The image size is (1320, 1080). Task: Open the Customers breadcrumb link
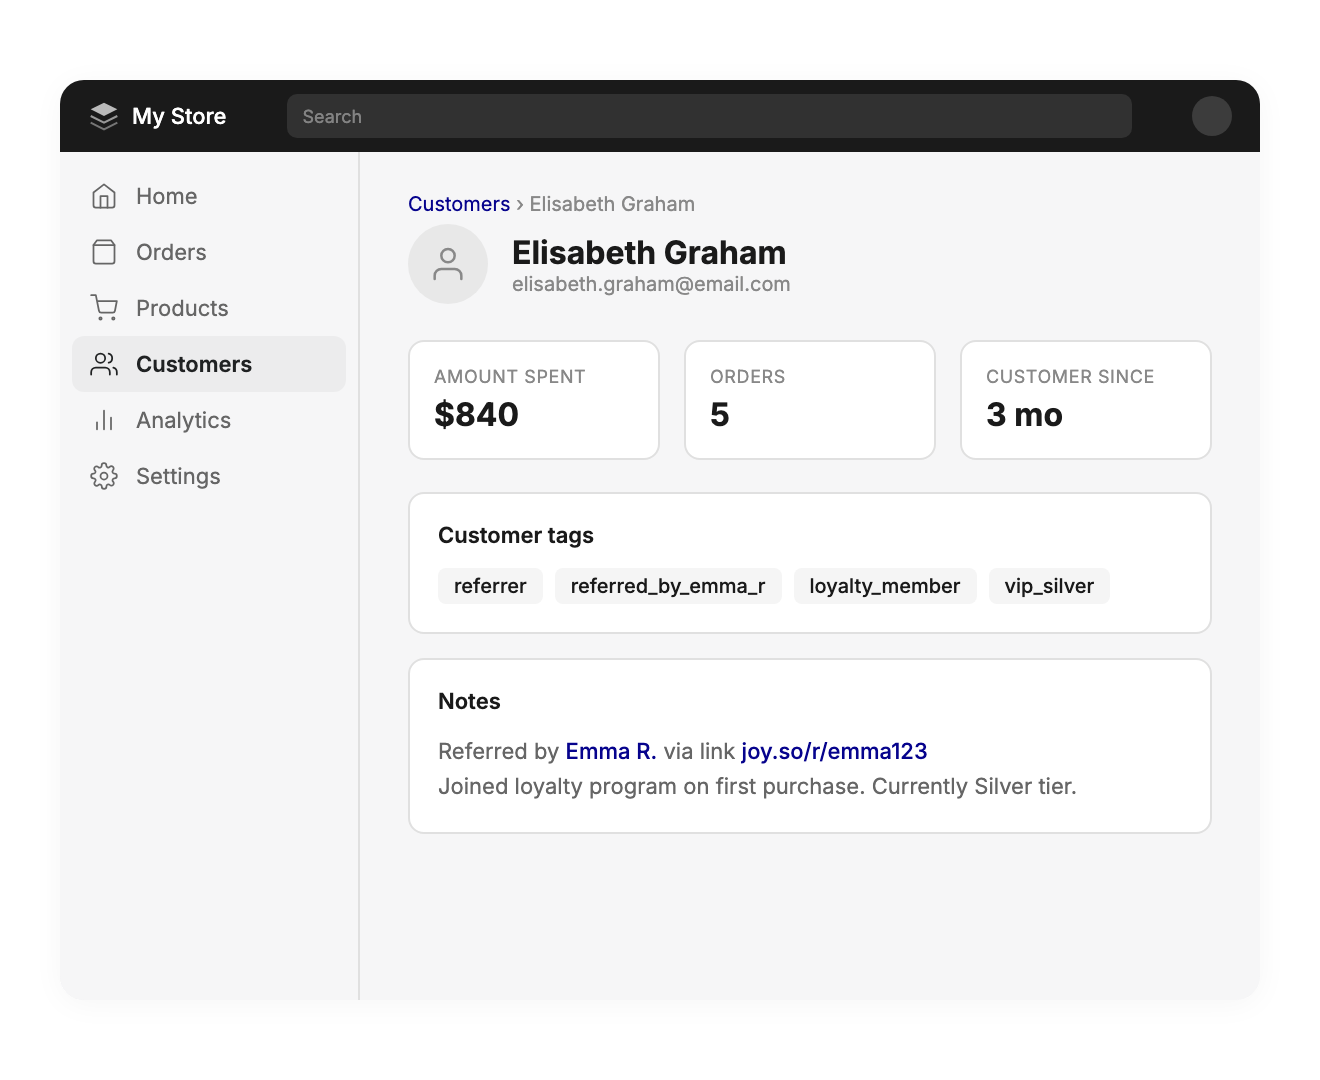coord(459,204)
